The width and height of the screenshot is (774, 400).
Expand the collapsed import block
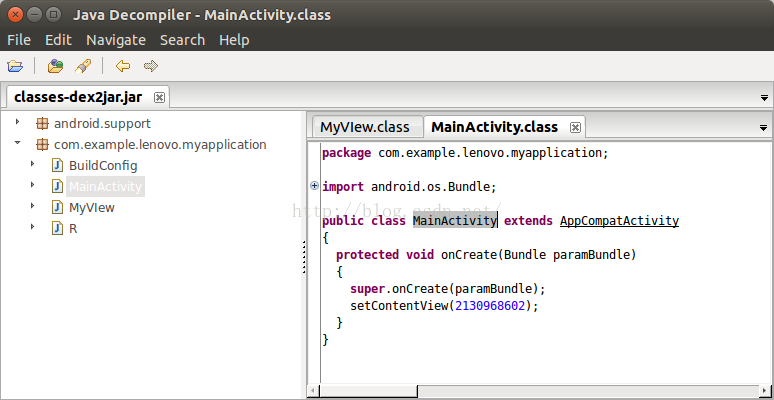(x=314, y=186)
